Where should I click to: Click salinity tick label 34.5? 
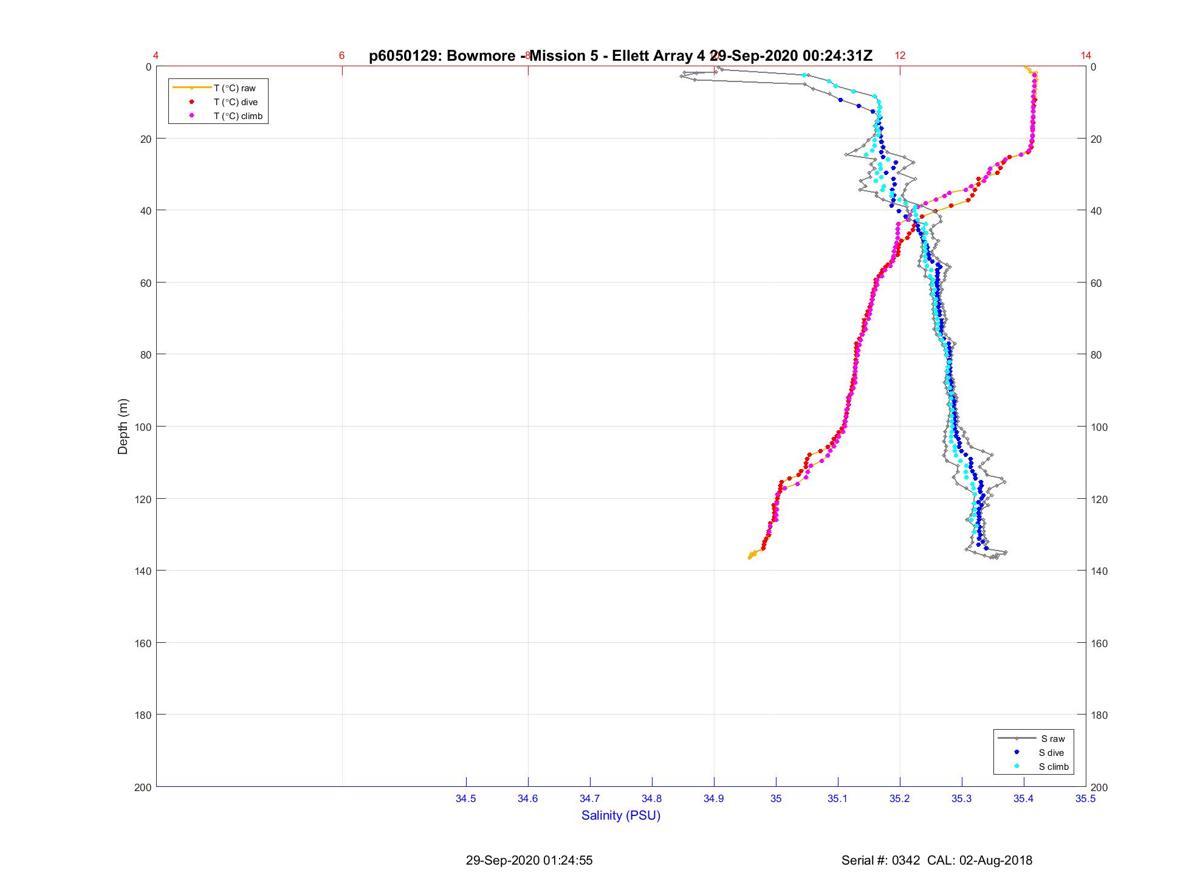[466, 798]
